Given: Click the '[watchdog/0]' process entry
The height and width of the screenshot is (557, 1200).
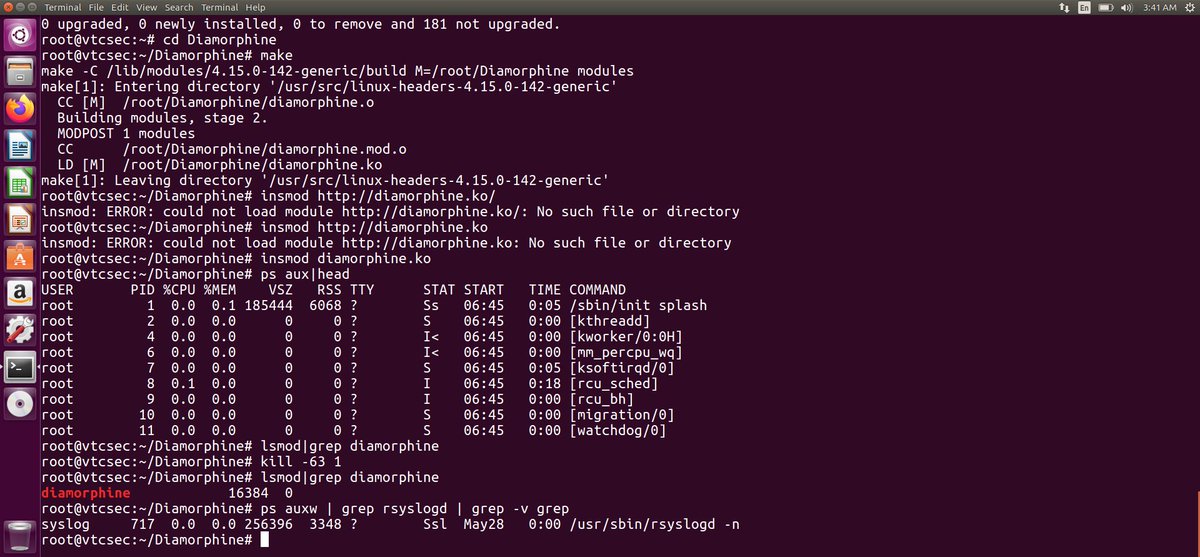Looking at the screenshot, I should (x=618, y=431).
